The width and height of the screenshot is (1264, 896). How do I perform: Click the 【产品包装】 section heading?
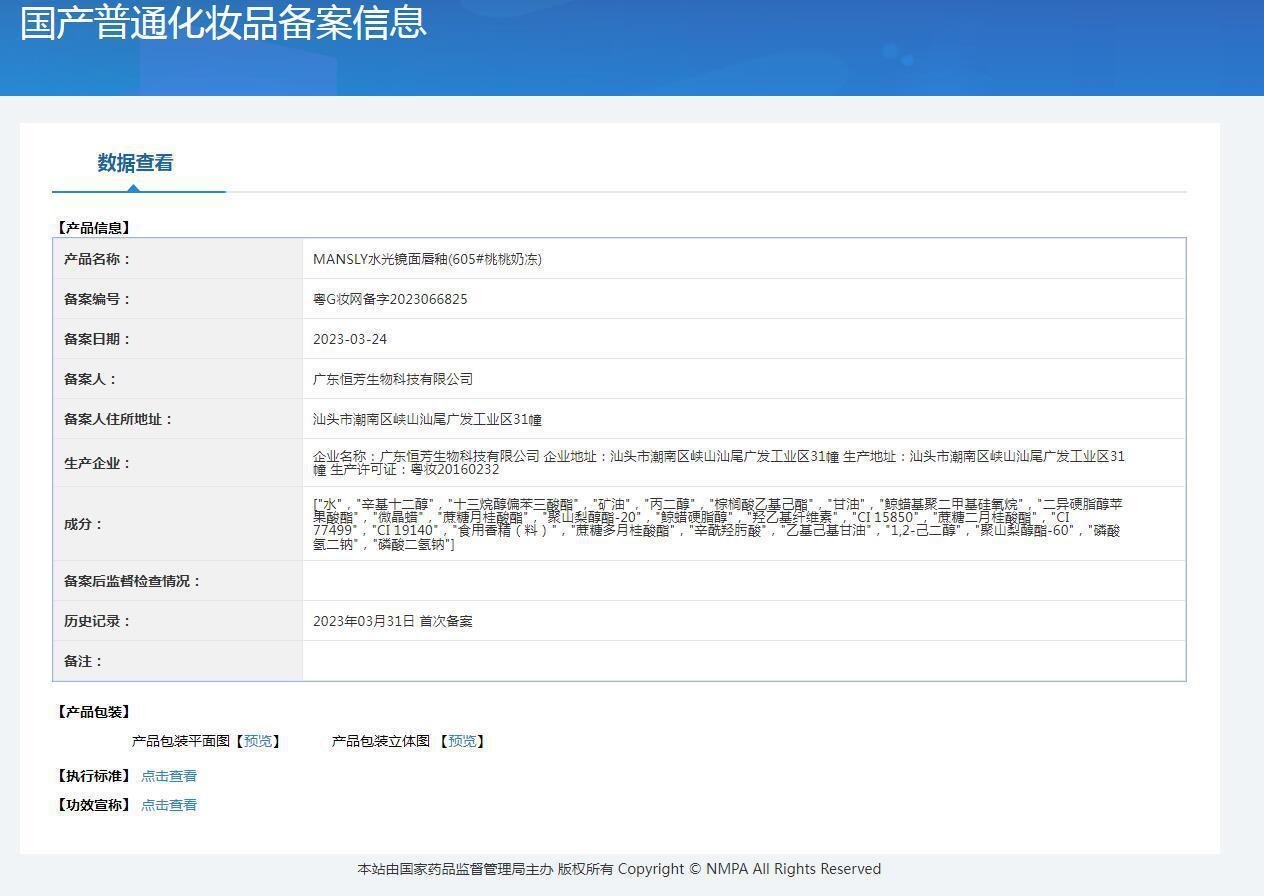[94, 712]
